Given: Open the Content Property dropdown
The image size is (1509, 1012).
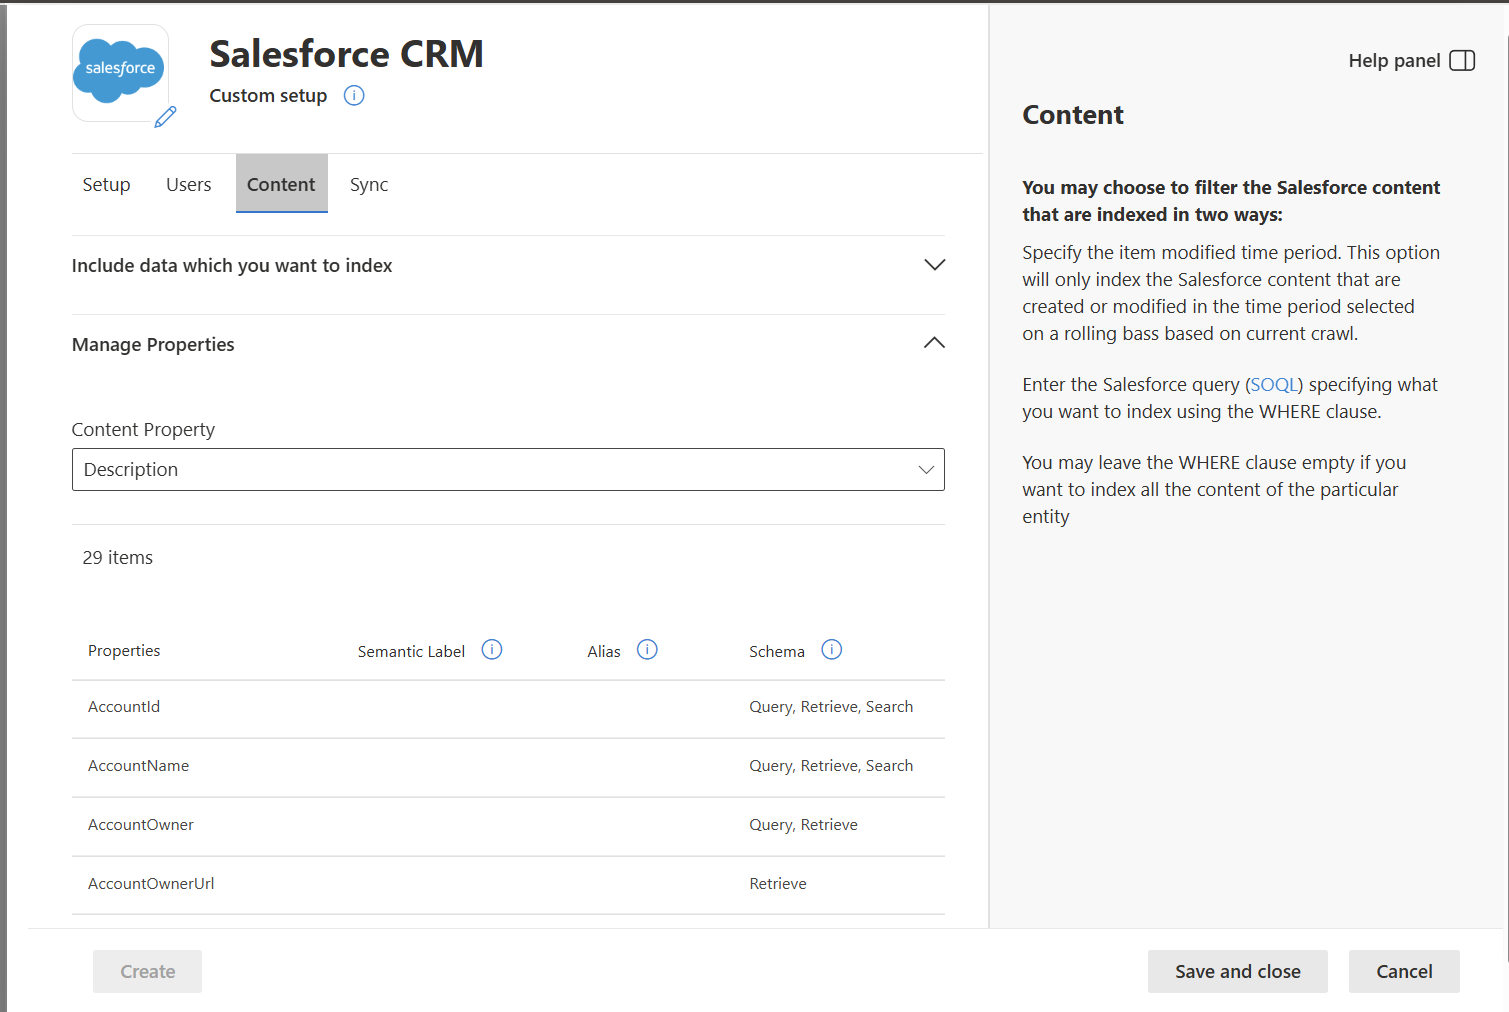Looking at the screenshot, I should 508,470.
